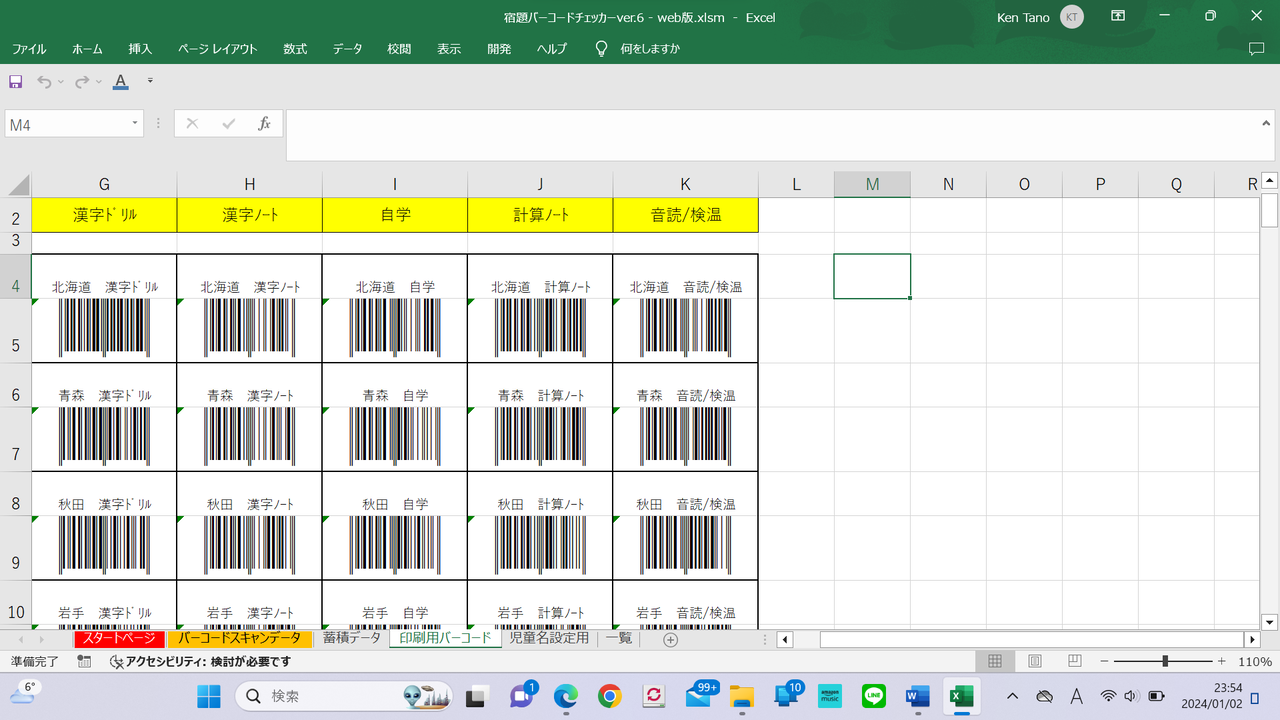Click the Select All corner triangle
Screen dimensions: 1280x720
(x=19, y=185)
